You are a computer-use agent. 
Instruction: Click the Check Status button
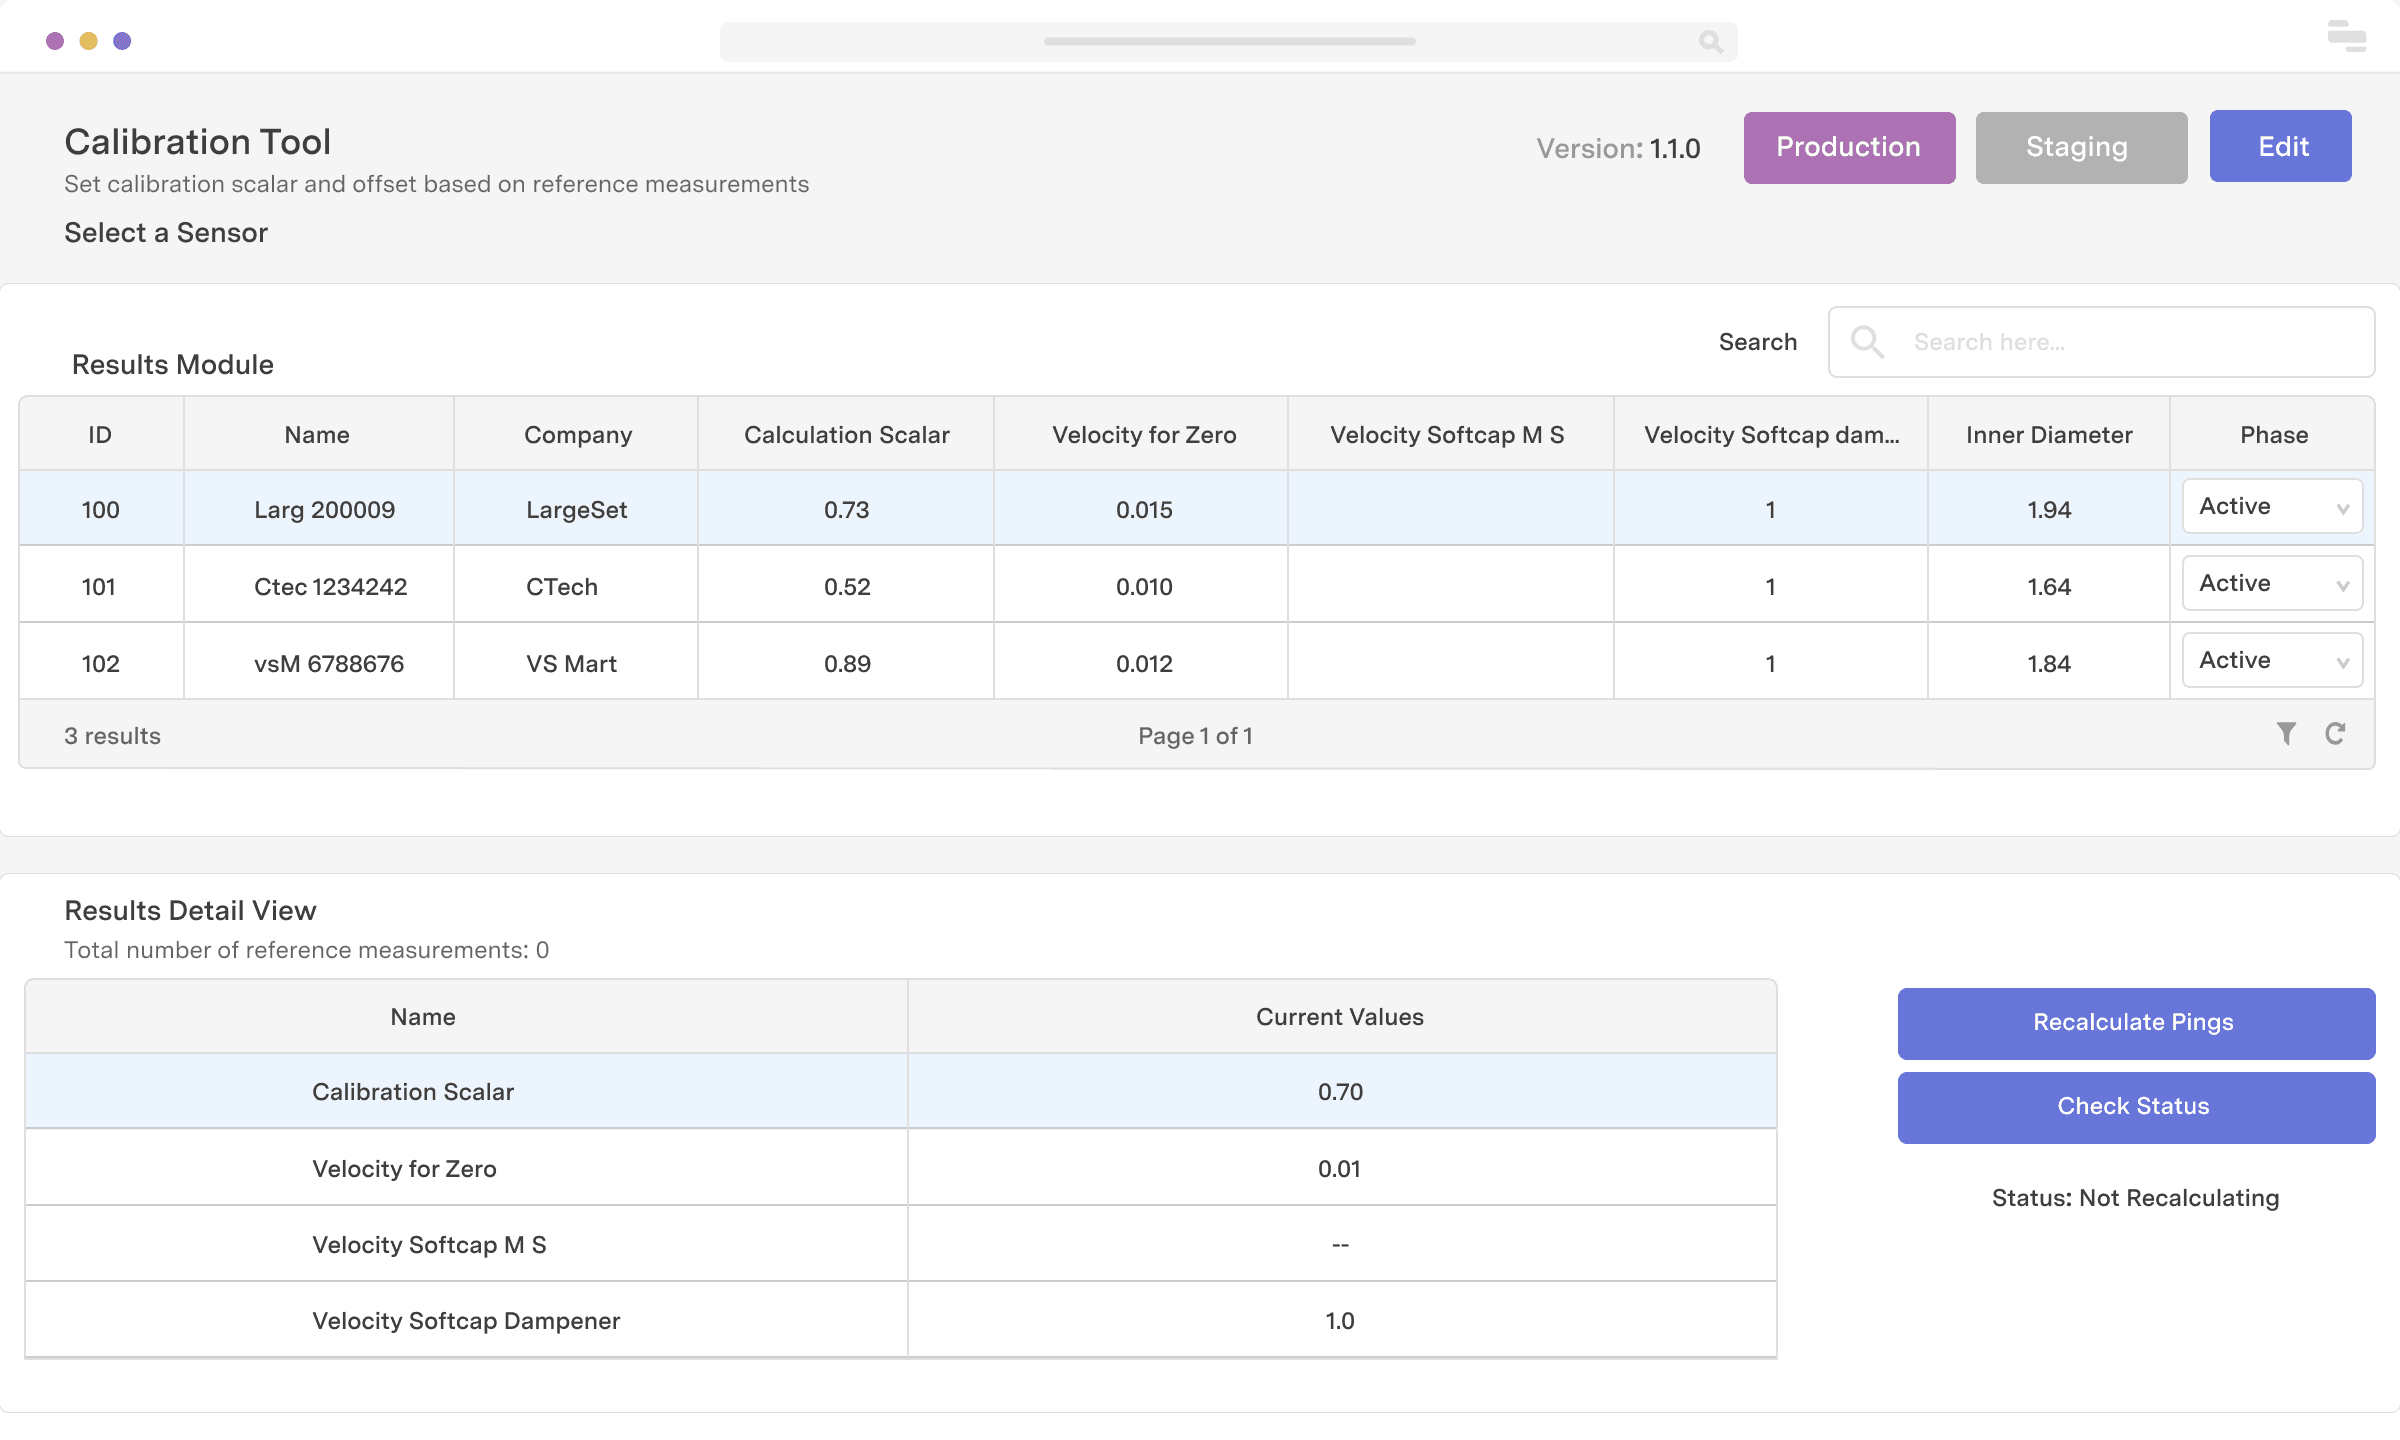pyautogui.click(x=2136, y=1107)
